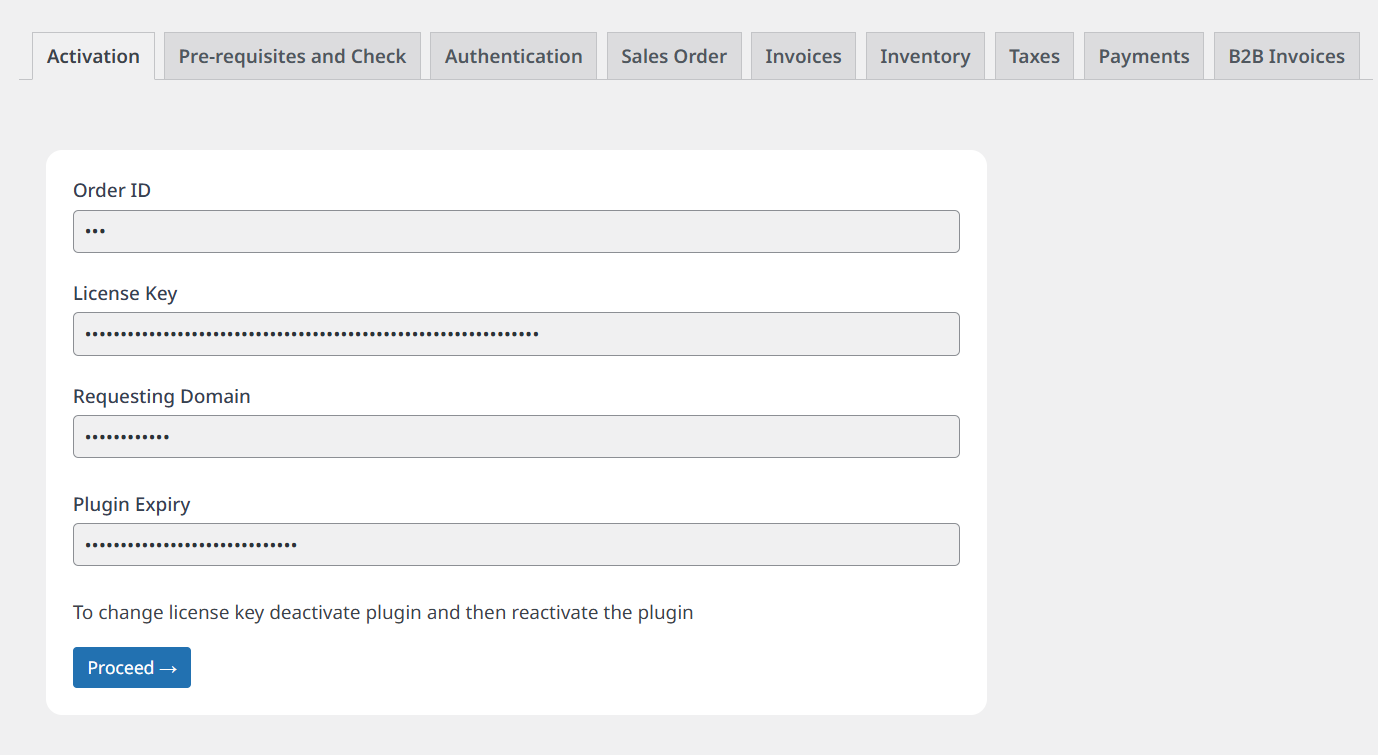The width and height of the screenshot is (1378, 755).
Task: Click the Proceed button
Action: pos(131,667)
